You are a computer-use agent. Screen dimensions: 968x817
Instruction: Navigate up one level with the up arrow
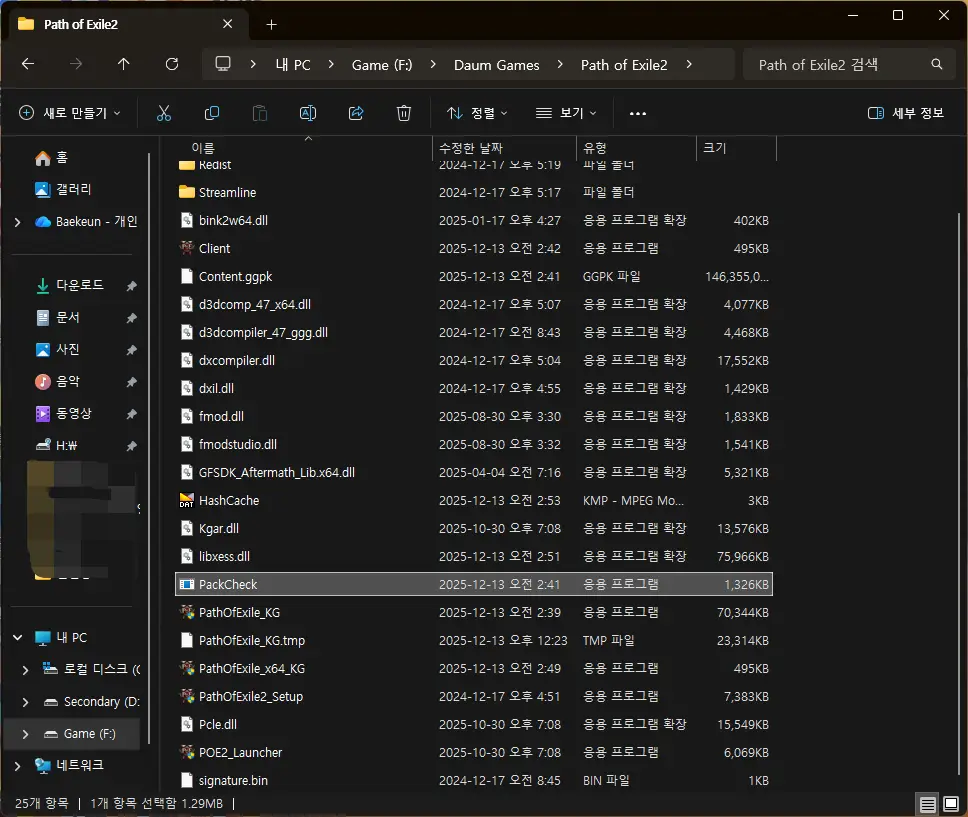point(122,64)
